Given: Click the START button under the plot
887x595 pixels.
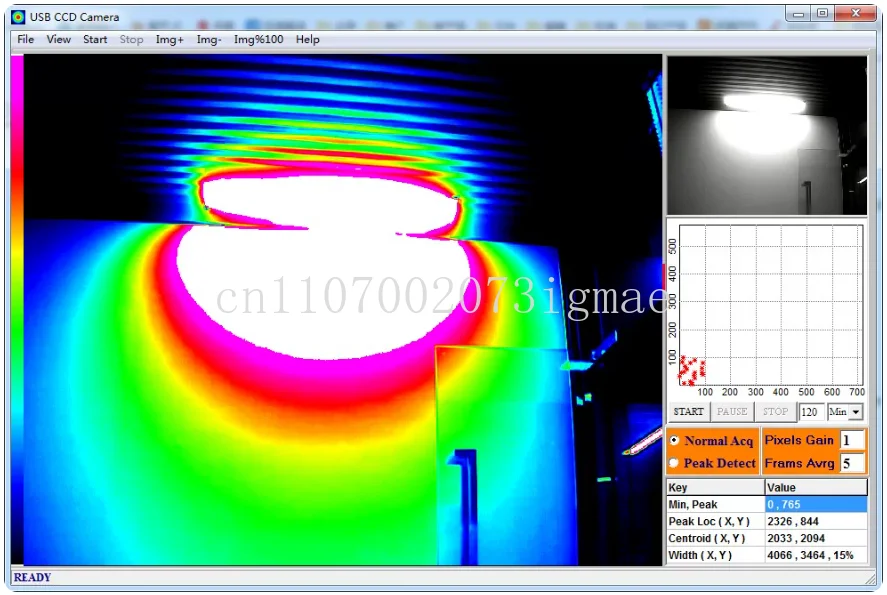Looking at the screenshot, I should [x=688, y=412].
